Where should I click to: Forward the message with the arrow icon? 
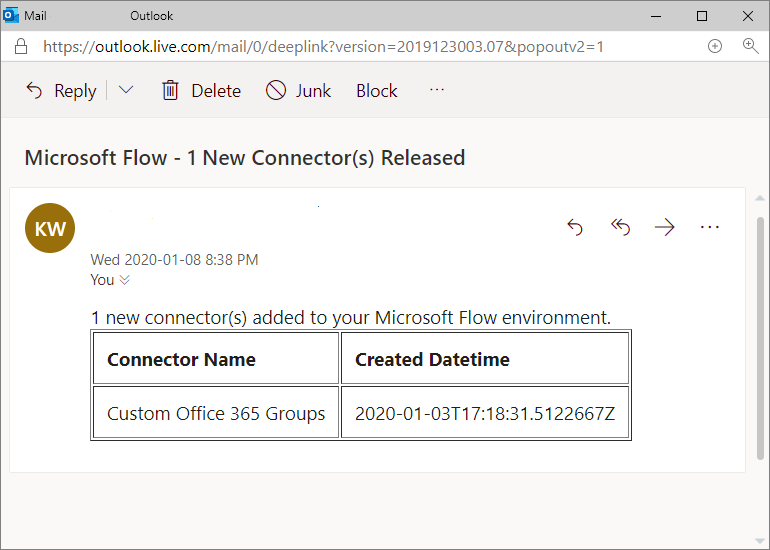tap(664, 227)
